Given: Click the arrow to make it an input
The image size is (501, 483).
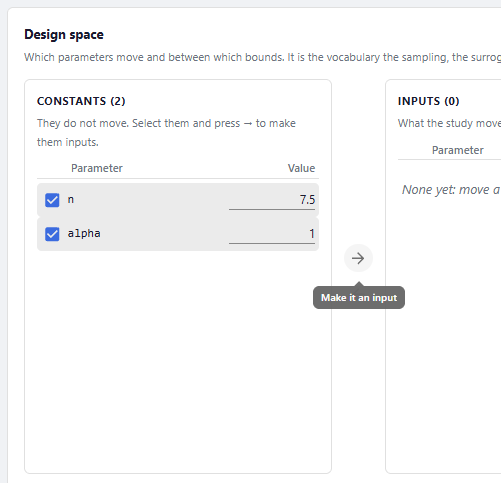Looking at the screenshot, I should (358, 258).
